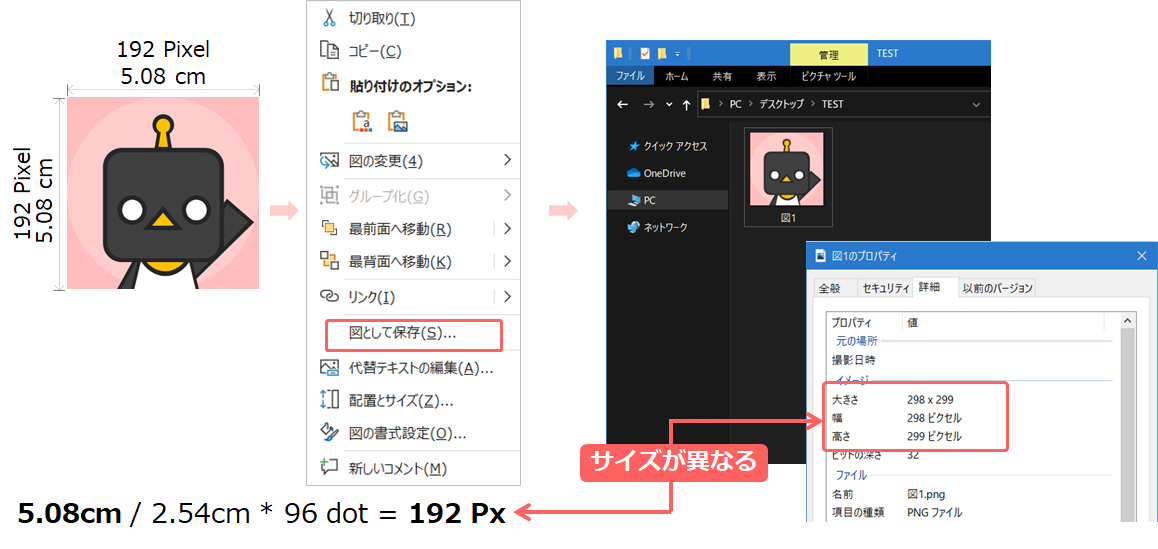This screenshot has width=1158, height=549.
Task: Click the folder icon in Explorer title bar
Action: pos(618,53)
